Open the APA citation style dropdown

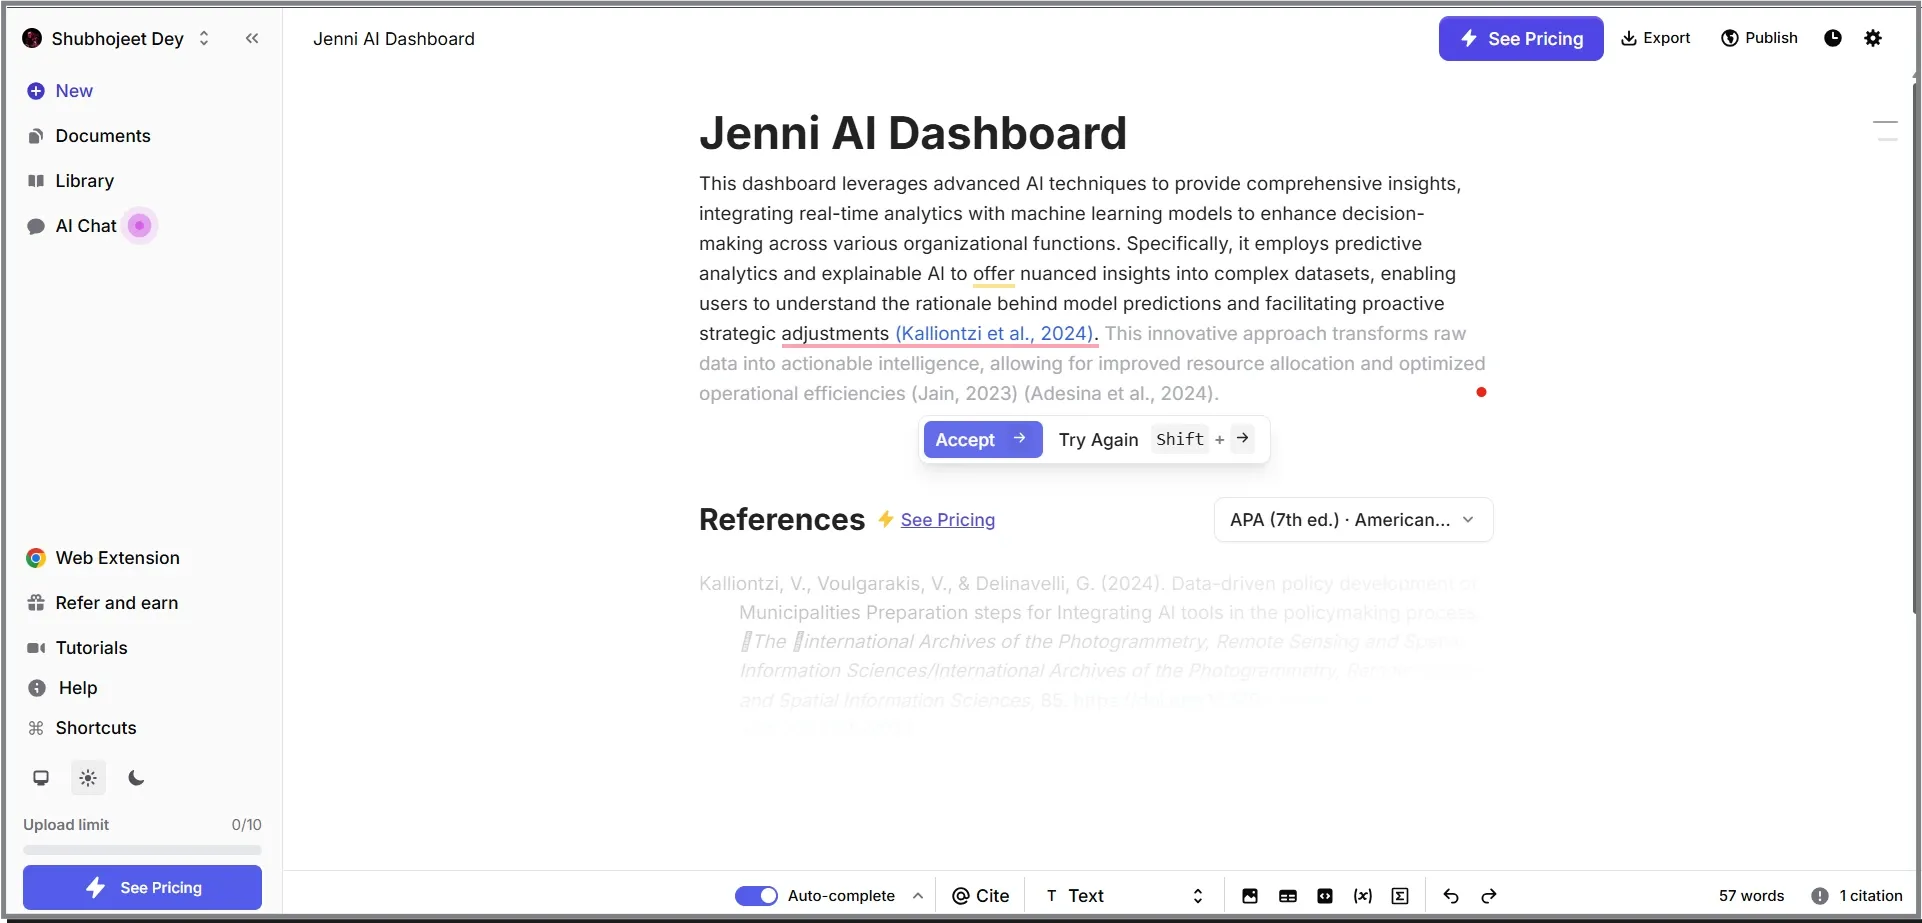(x=1353, y=520)
